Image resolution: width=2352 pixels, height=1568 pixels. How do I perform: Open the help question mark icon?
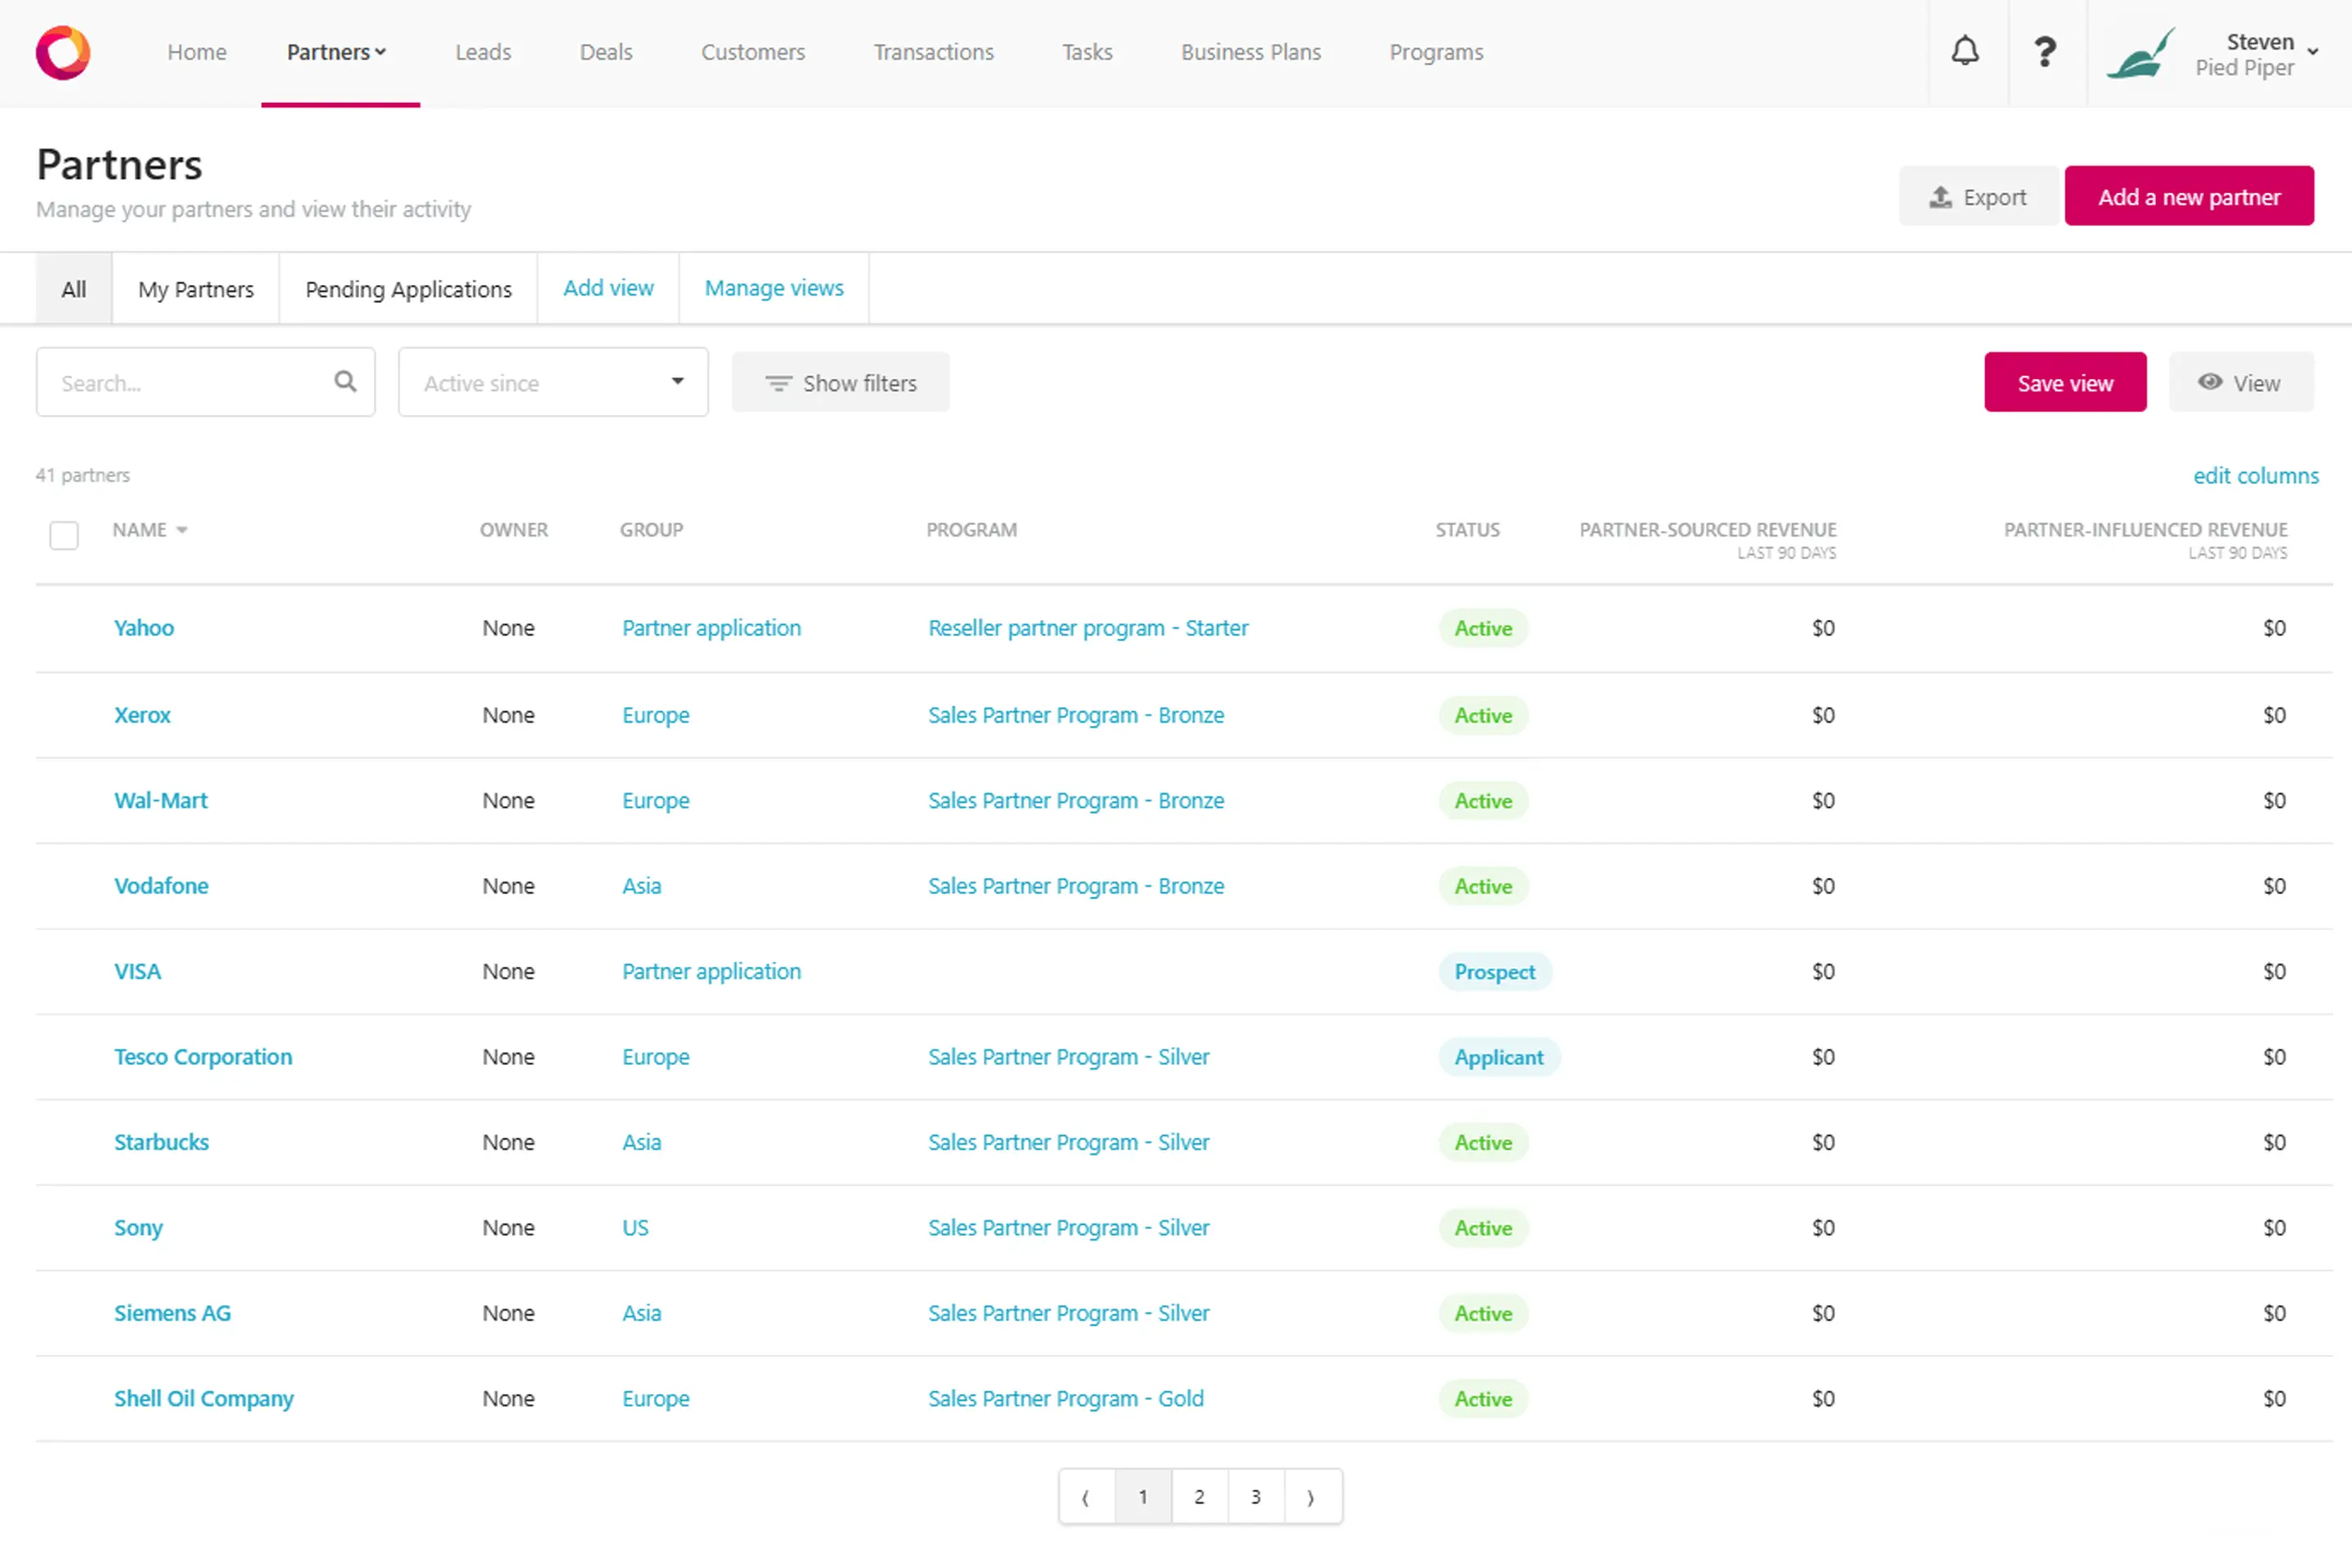[x=2045, y=51]
